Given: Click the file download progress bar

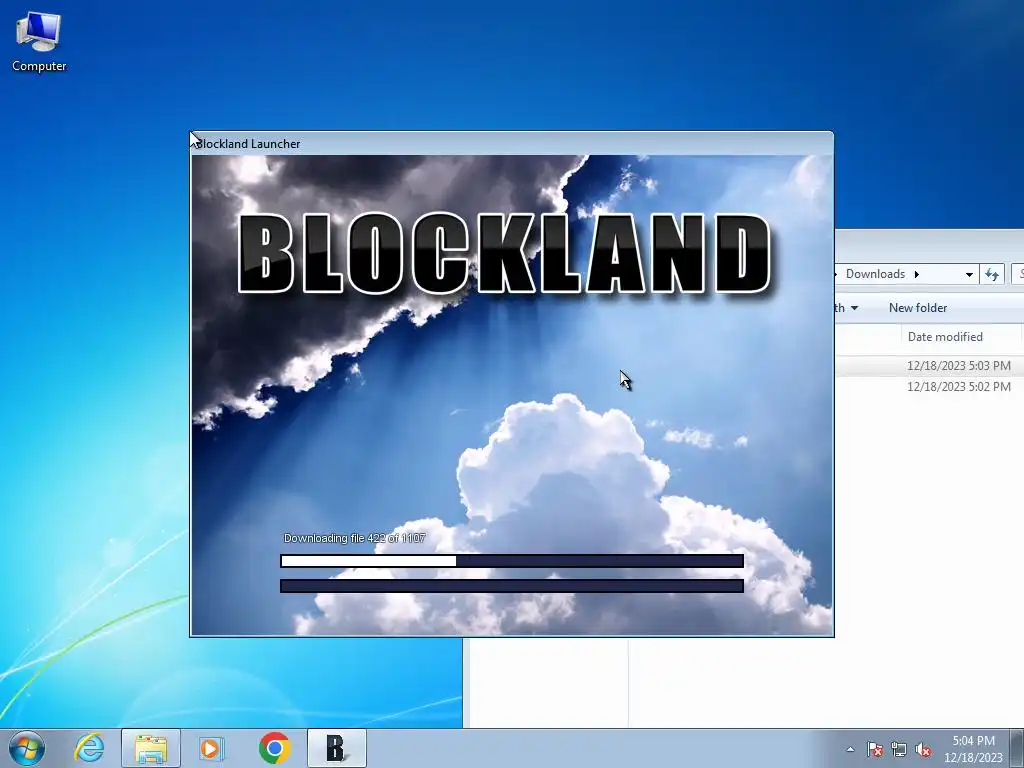Looking at the screenshot, I should [512, 561].
